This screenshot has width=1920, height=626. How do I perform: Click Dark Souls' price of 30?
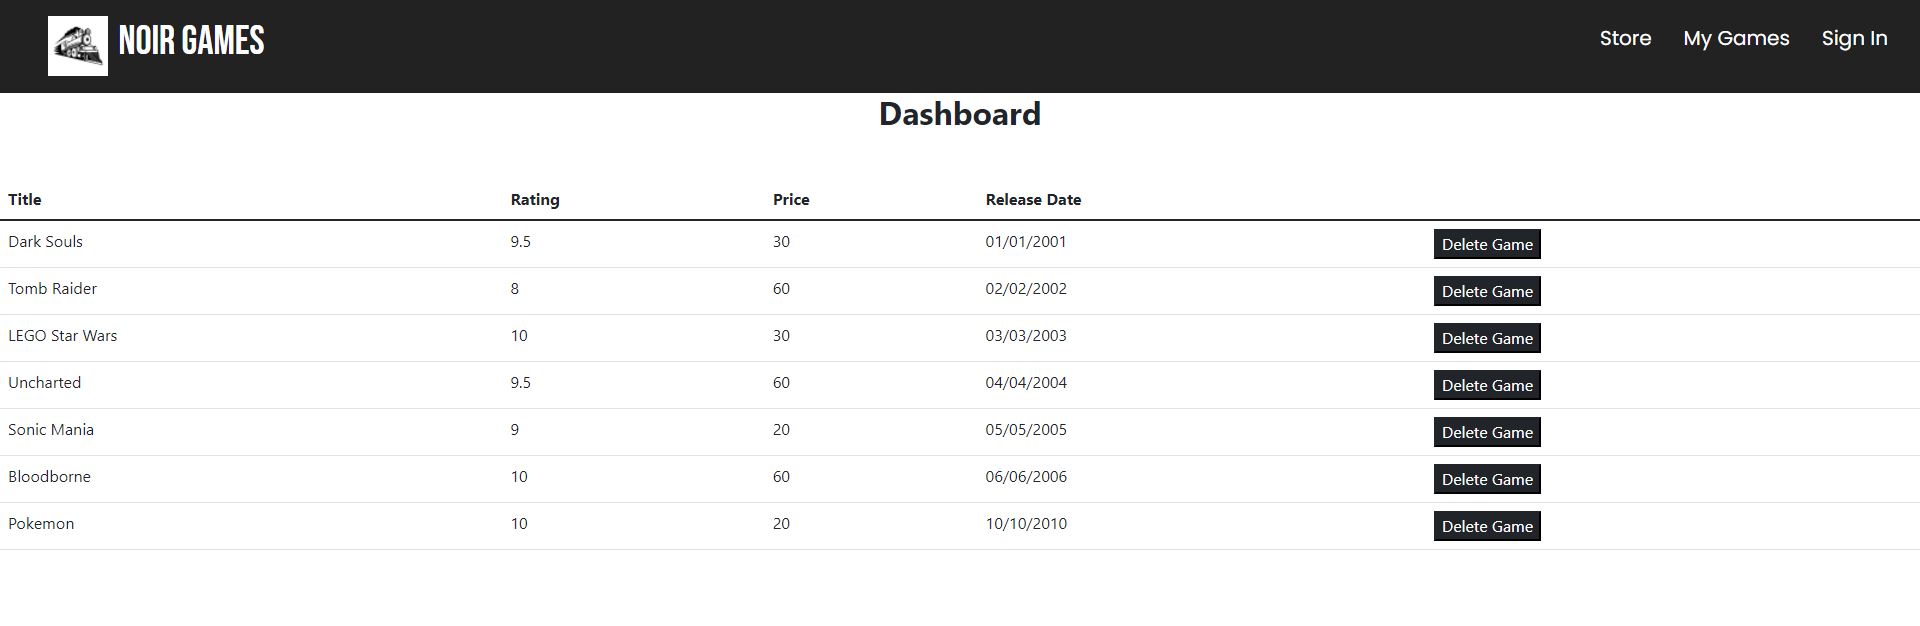pyautogui.click(x=781, y=241)
